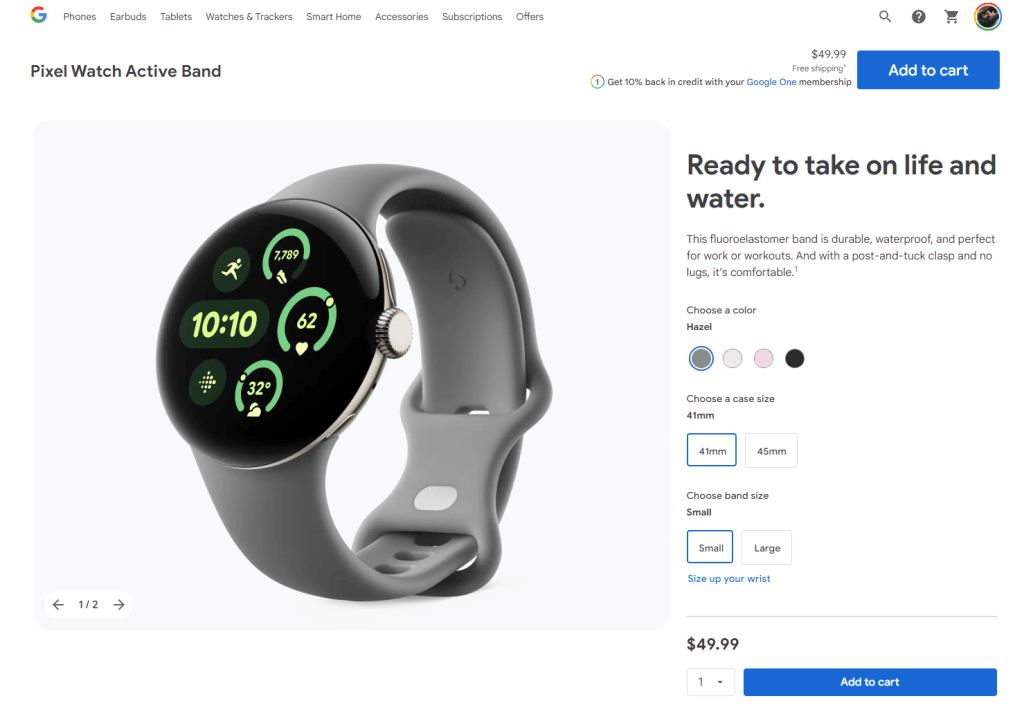The image size is (1024, 721).
Task: Click the bottom Add to cart button
Action: point(870,682)
